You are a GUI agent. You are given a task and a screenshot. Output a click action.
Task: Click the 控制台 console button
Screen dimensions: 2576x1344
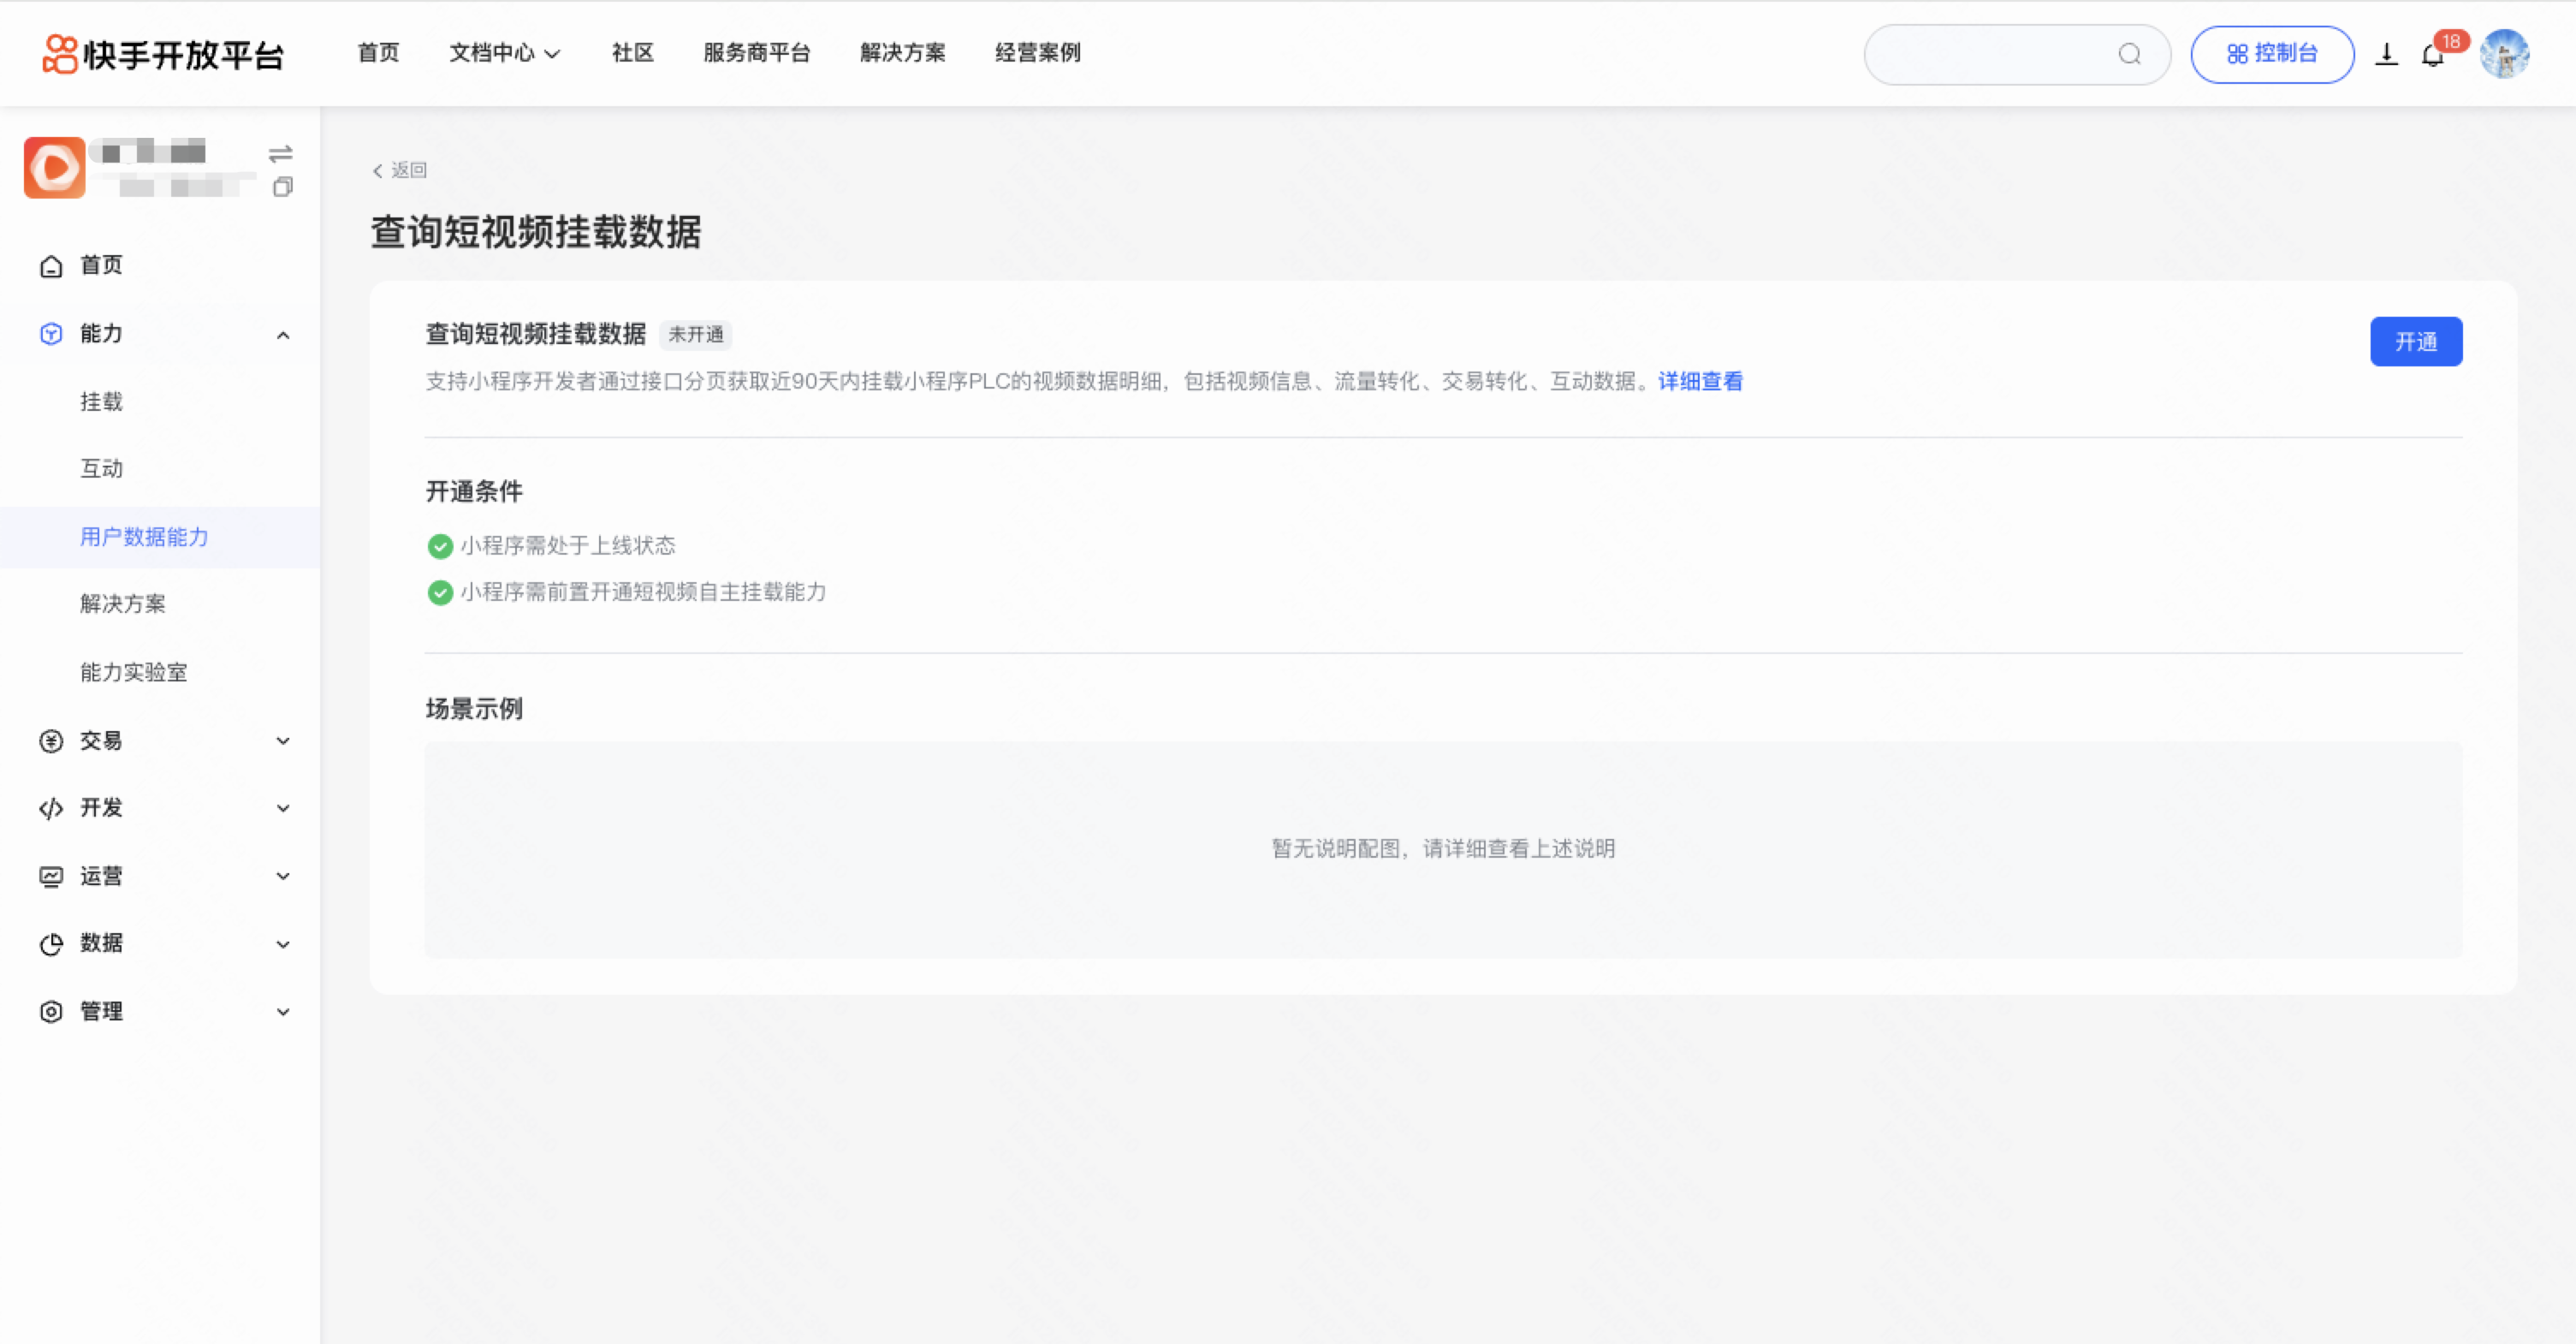2272,54
